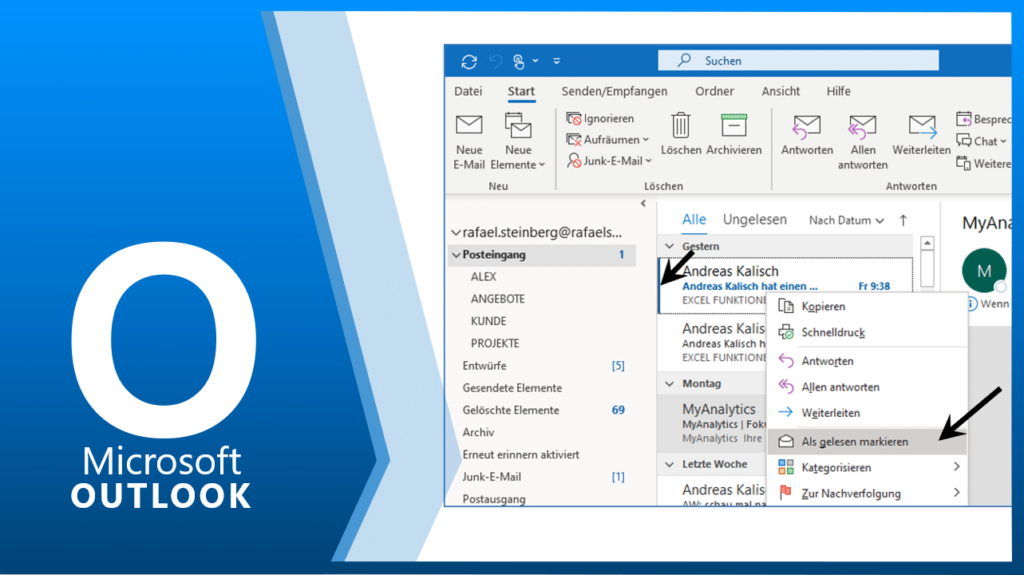Open the Junk-E-Mail dropdown
The image size is (1024, 575).
pos(610,161)
